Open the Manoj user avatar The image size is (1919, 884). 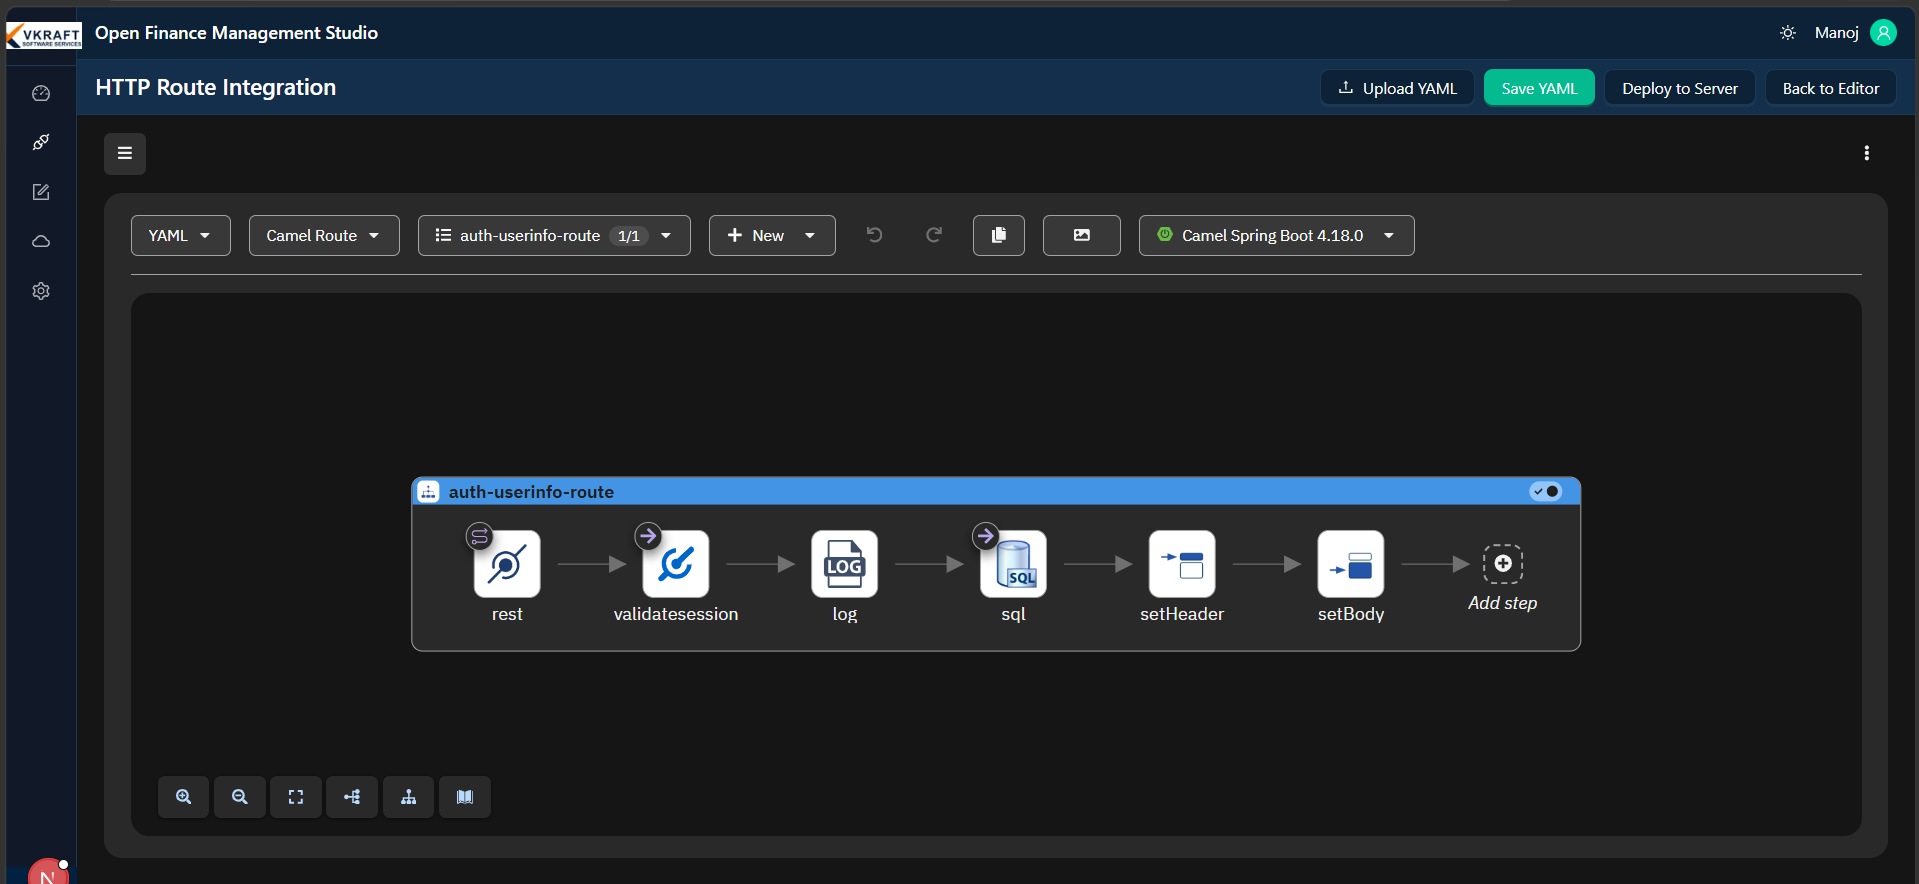(x=1883, y=33)
